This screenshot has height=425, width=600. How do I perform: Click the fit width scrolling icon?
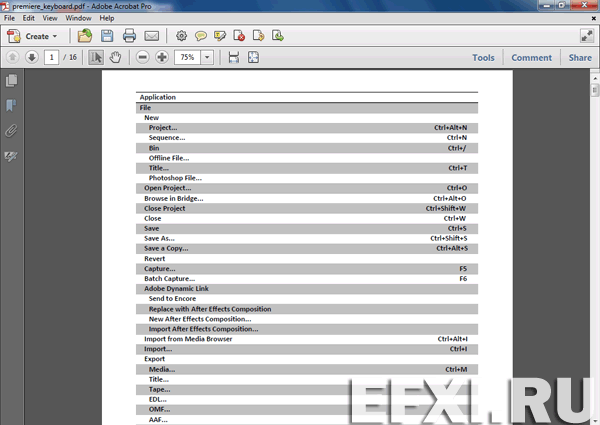234,57
